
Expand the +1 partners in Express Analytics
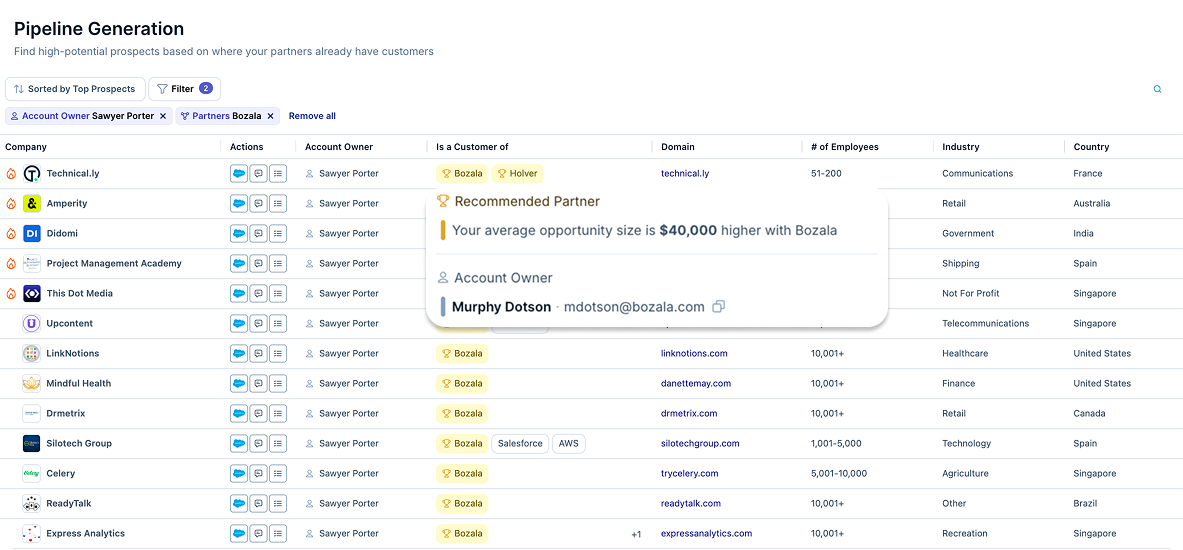636,534
